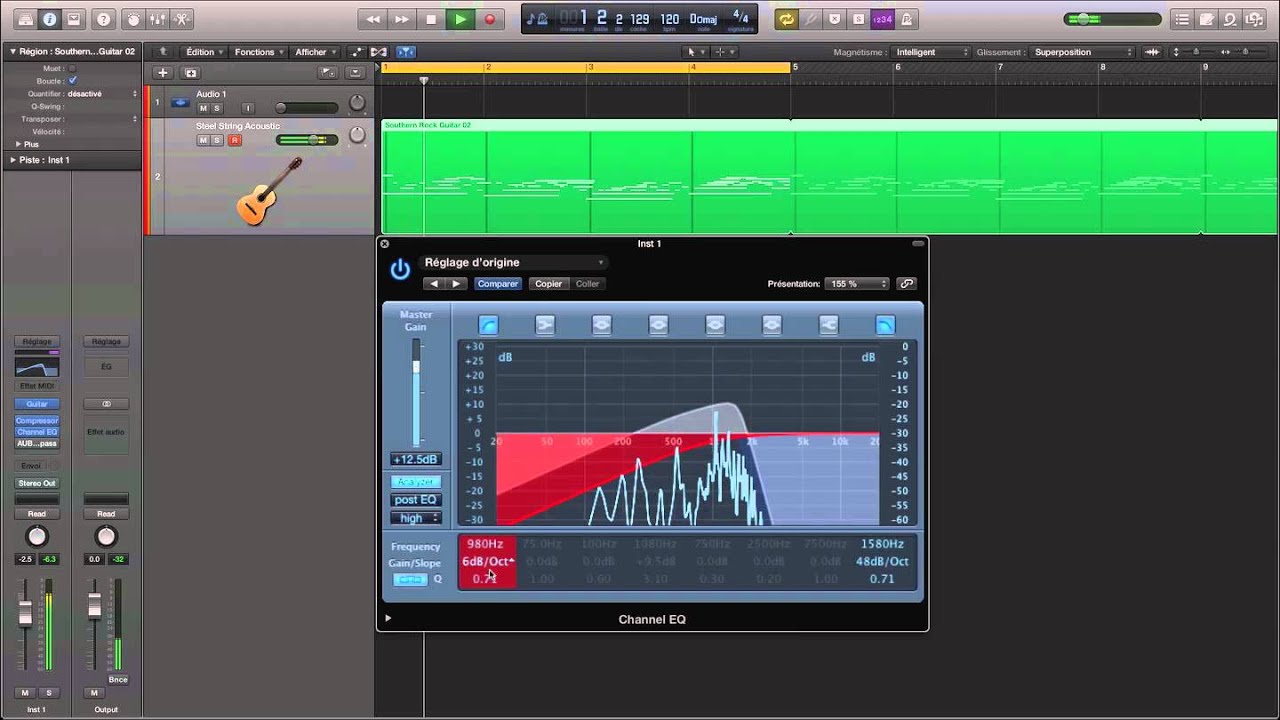Open the Afficher menu
This screenshot has height=720, width=1280.
pos(315,52)
